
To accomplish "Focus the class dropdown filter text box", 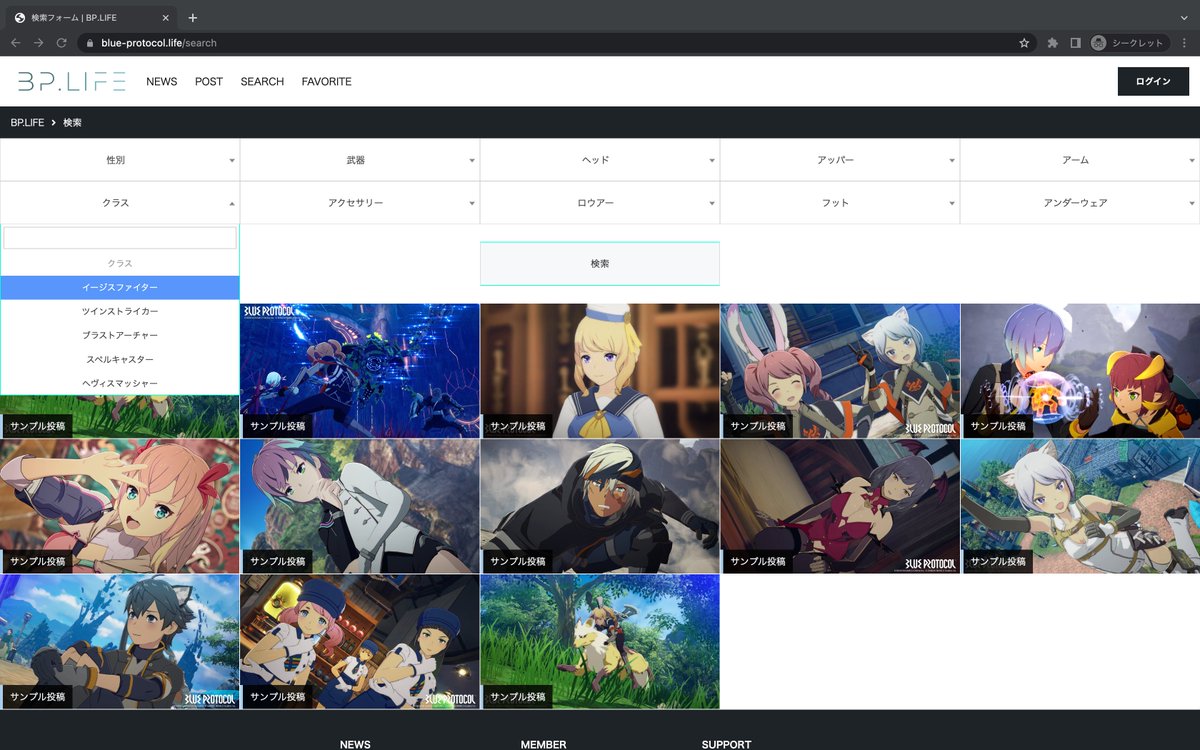I will click(x=120, y=238).
